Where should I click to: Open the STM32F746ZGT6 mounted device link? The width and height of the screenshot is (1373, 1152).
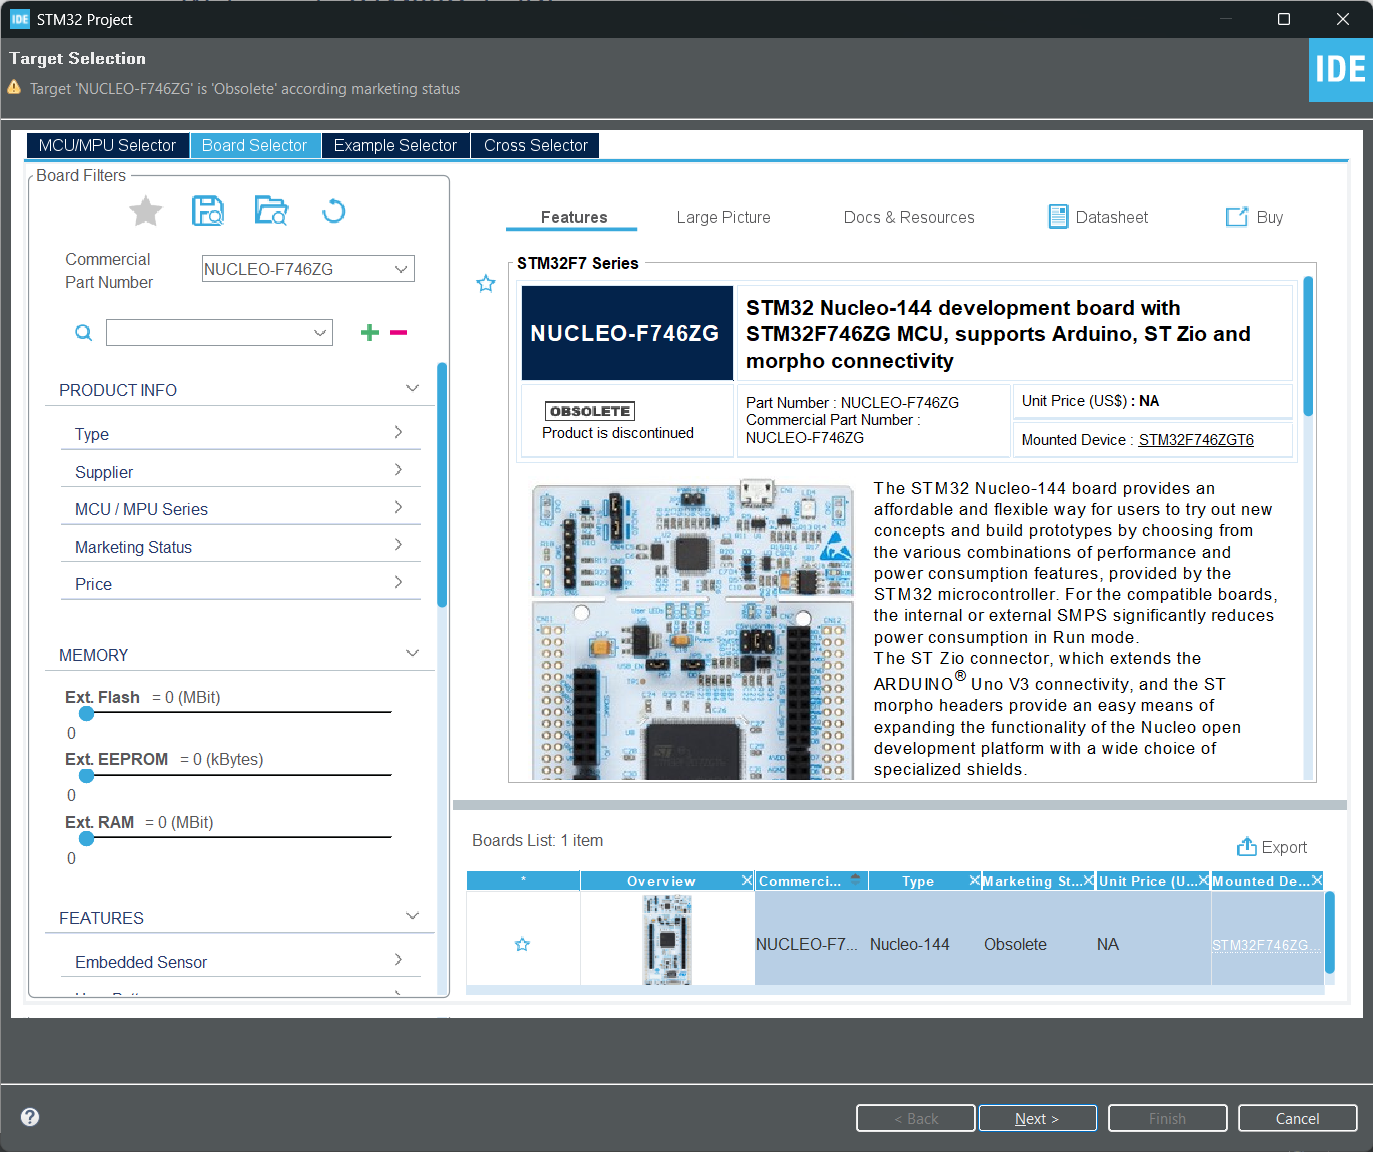(1196, 440)
